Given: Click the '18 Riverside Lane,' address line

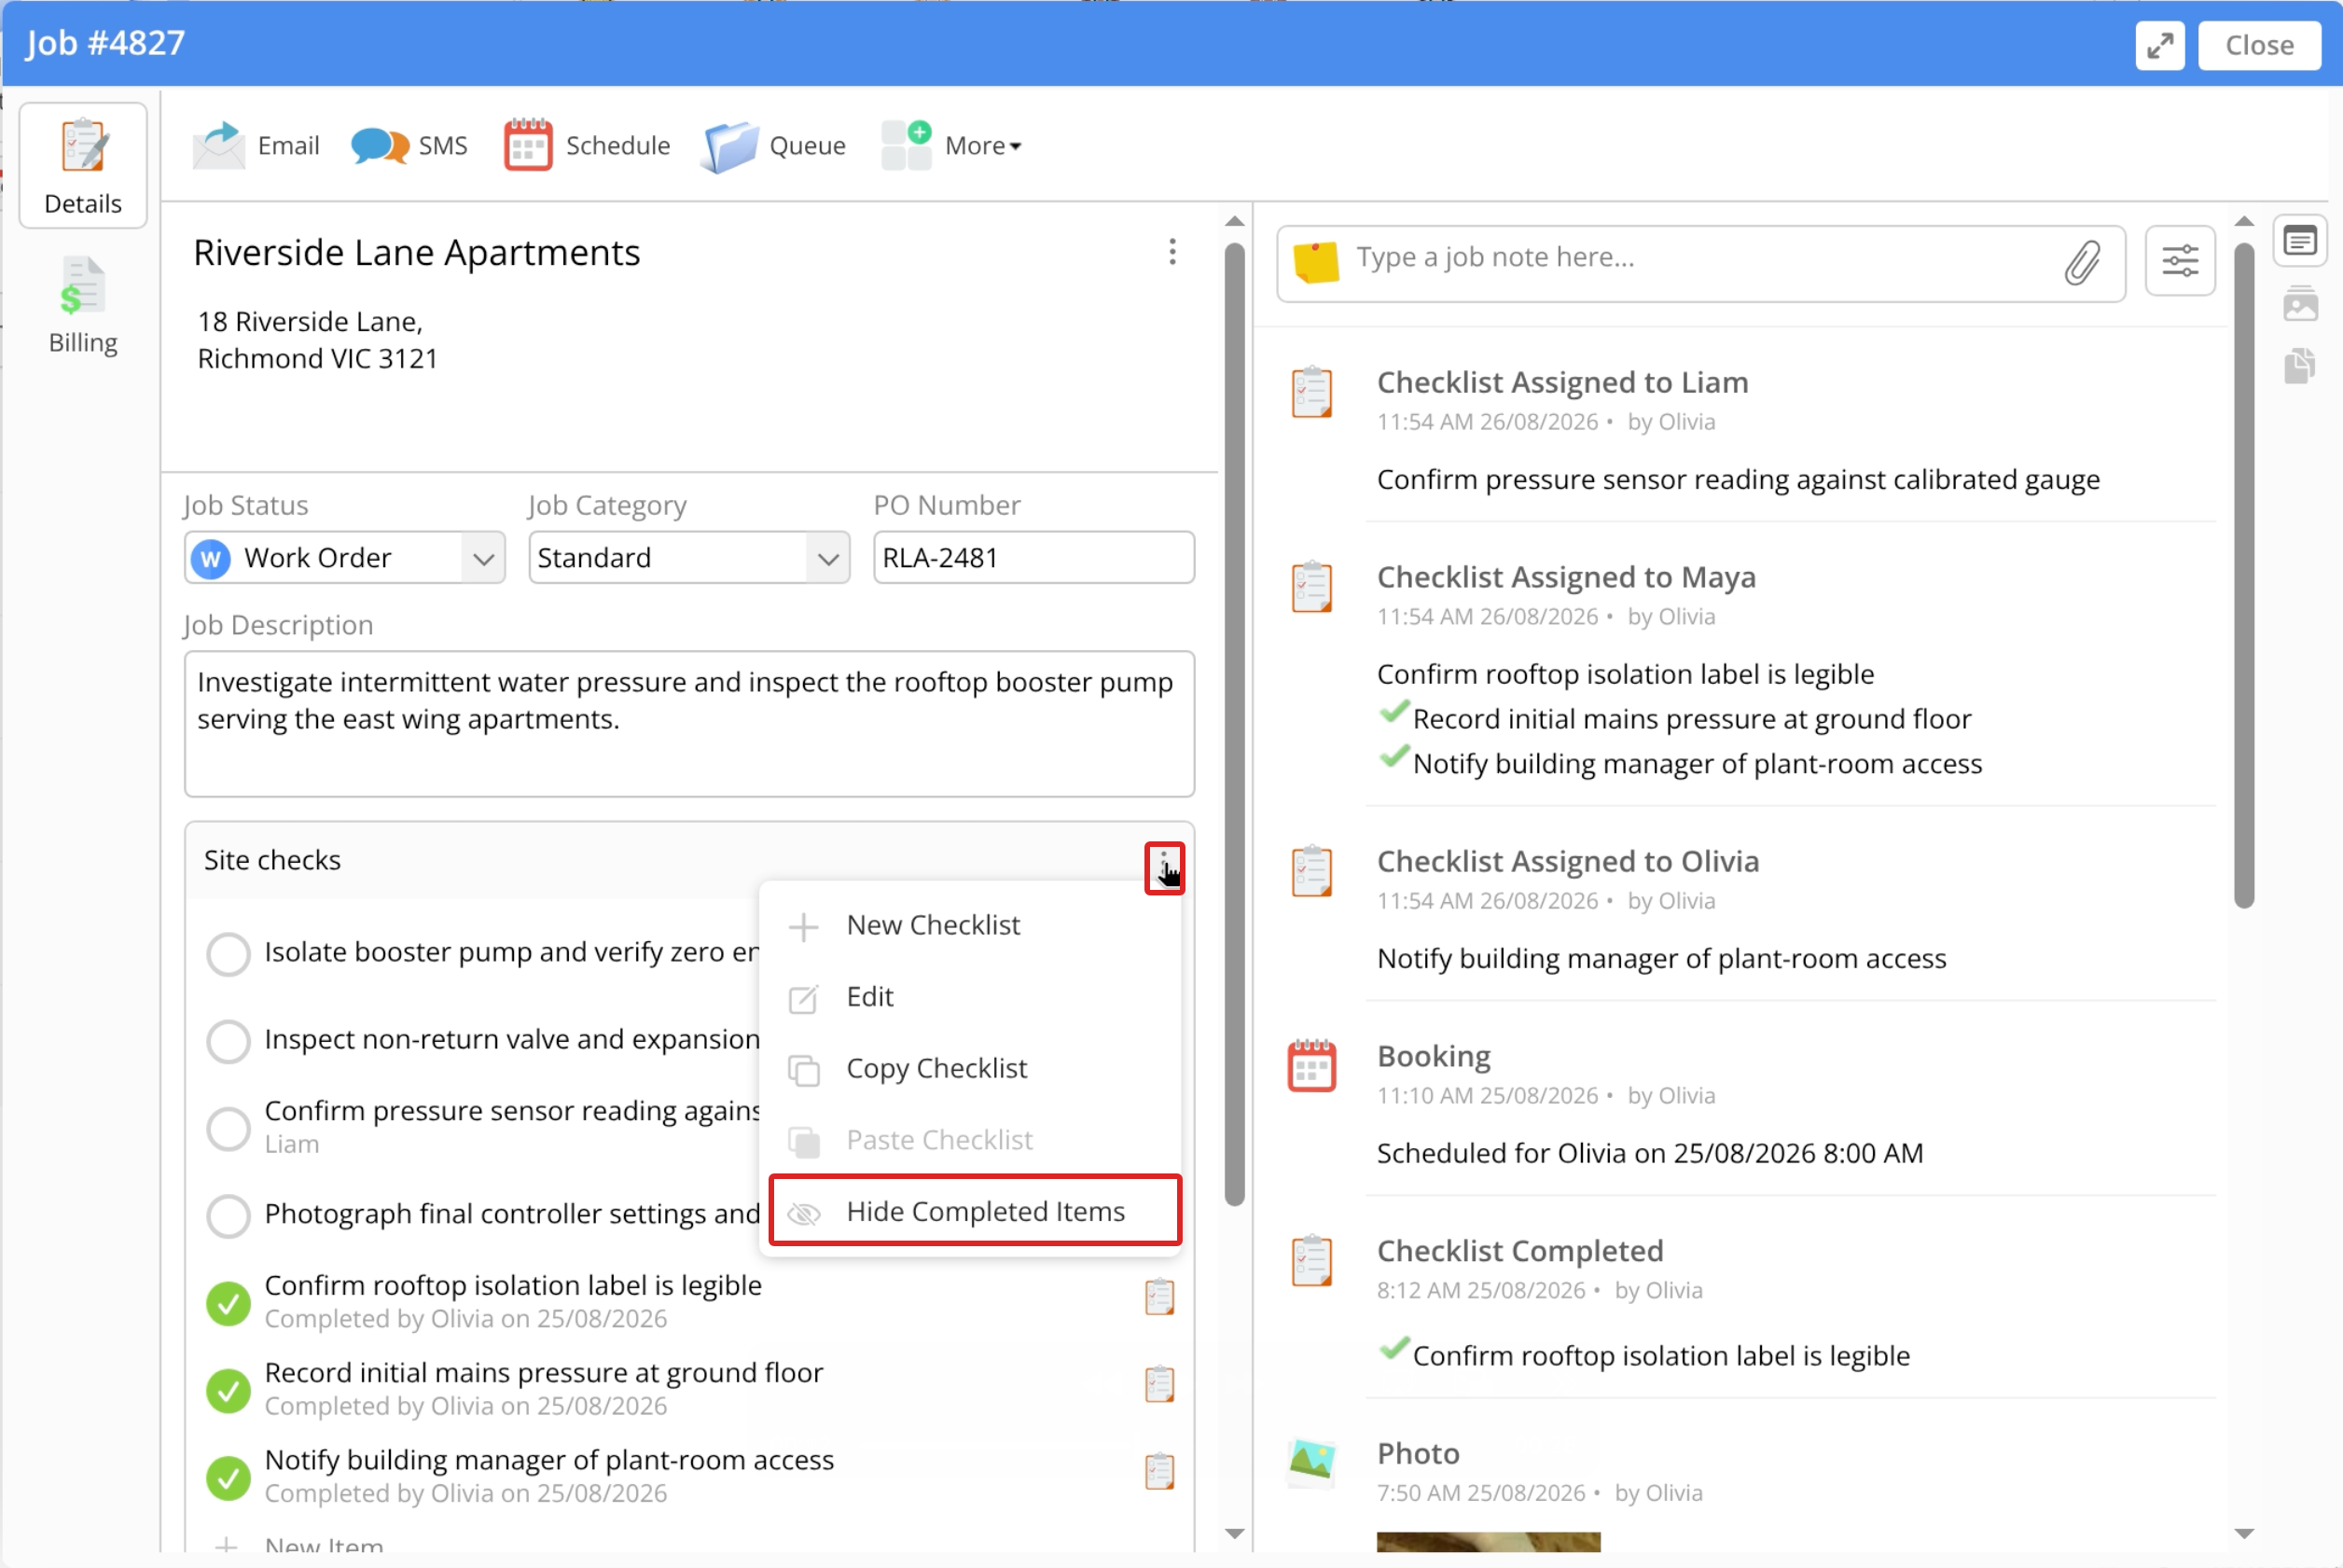Looking at the screenshot, I should click(x=310, y=321).
